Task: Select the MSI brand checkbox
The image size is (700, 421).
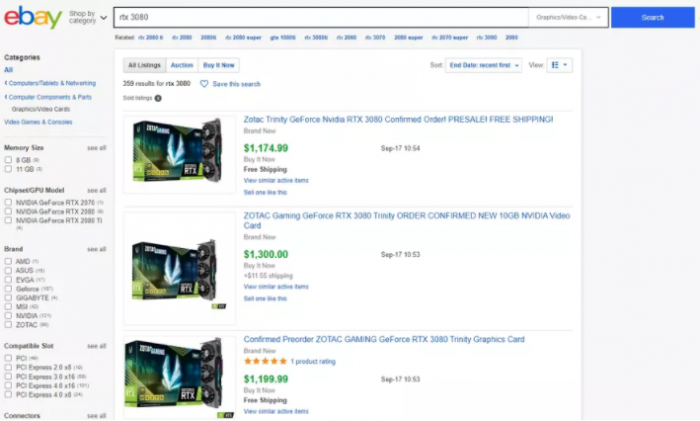Action: 8,307
